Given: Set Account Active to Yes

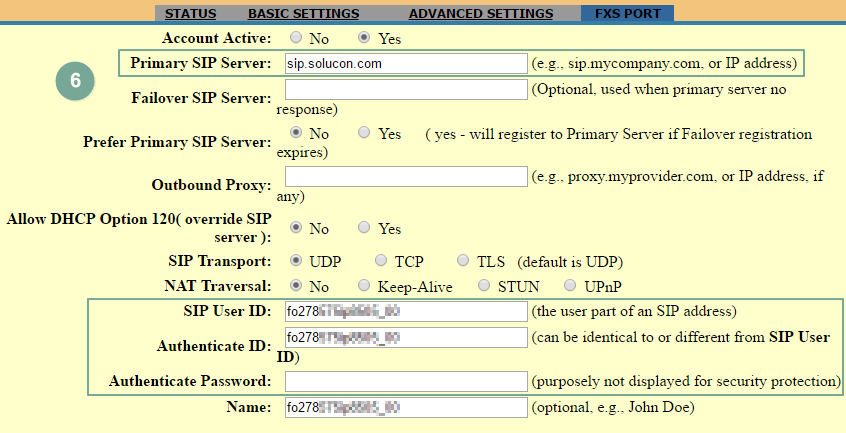Looking at the screenshot, I should tap(364, 38).
